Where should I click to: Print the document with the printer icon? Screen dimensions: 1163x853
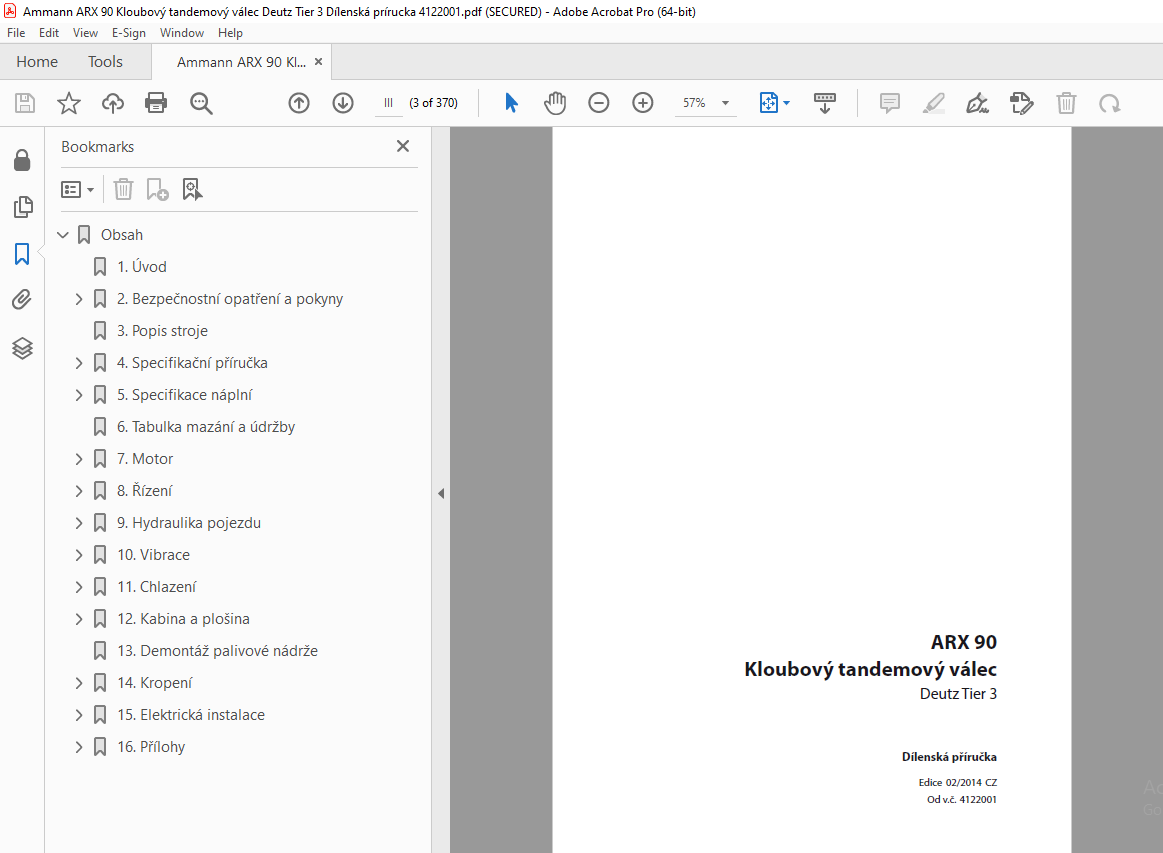tap(157, 103)
